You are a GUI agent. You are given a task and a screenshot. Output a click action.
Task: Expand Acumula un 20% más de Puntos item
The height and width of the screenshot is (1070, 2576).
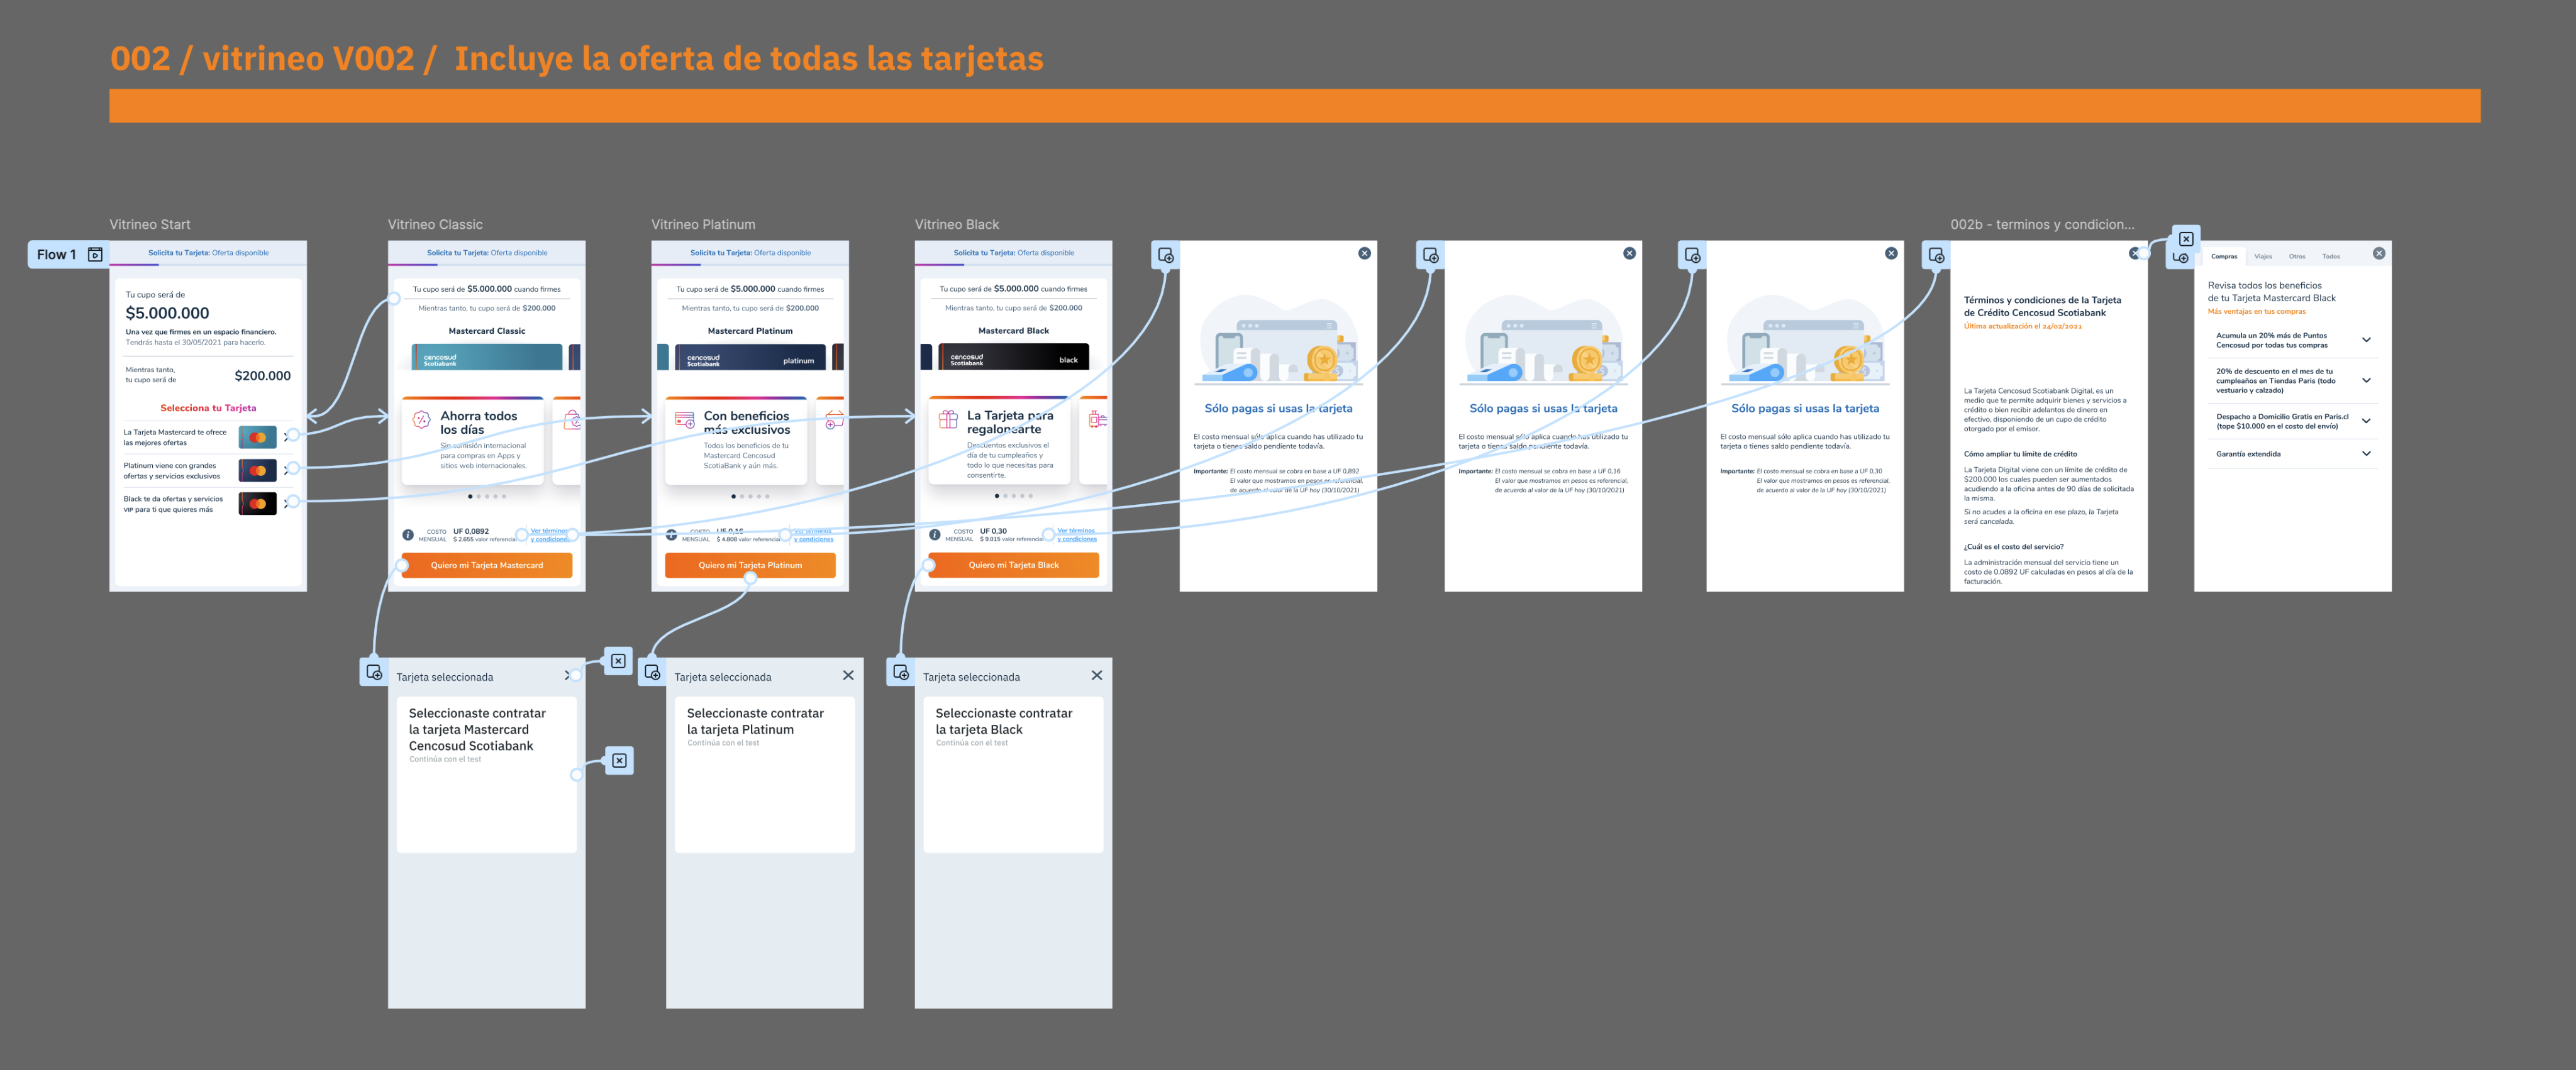pos(2366,340)
